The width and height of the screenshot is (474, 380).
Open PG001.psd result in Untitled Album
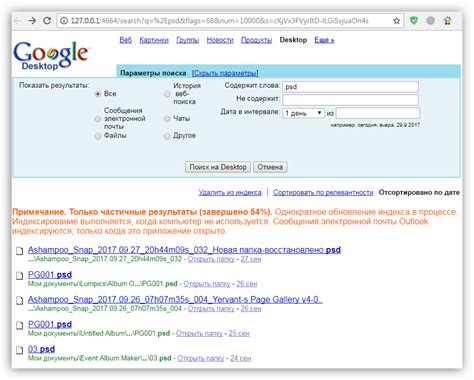50,324
